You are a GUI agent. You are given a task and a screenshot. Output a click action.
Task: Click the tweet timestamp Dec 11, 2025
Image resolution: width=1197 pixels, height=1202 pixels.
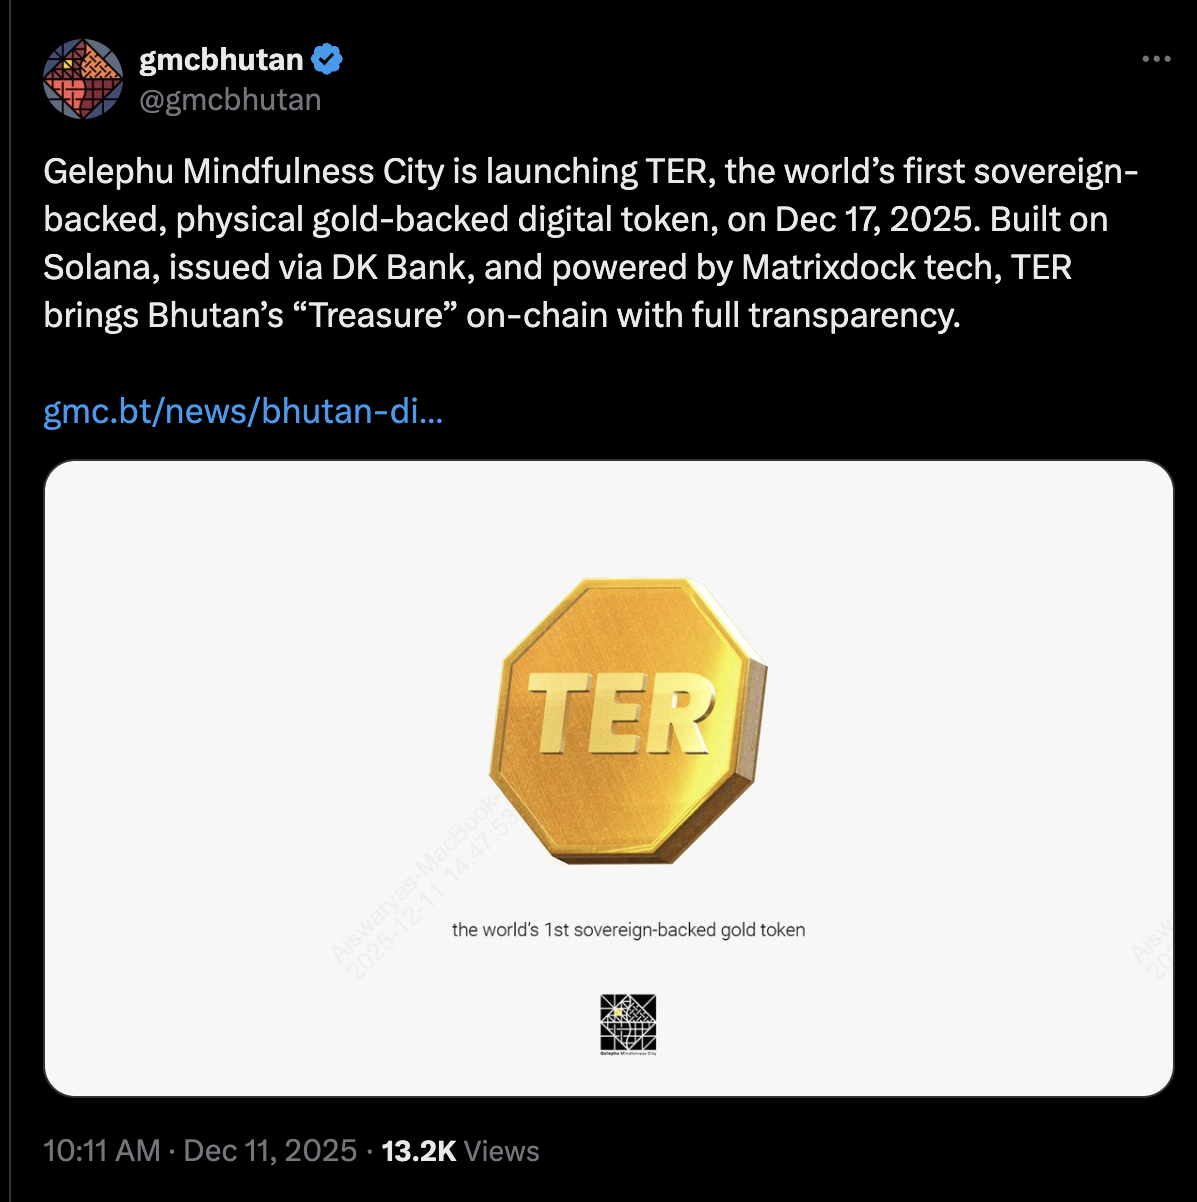point(270,1150)
